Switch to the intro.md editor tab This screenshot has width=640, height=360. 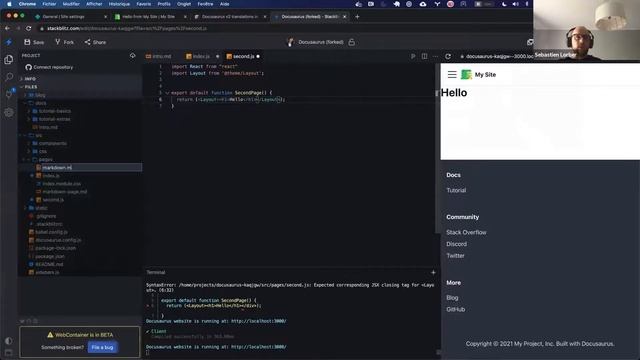pyautogui.click(x=159, y=56)
